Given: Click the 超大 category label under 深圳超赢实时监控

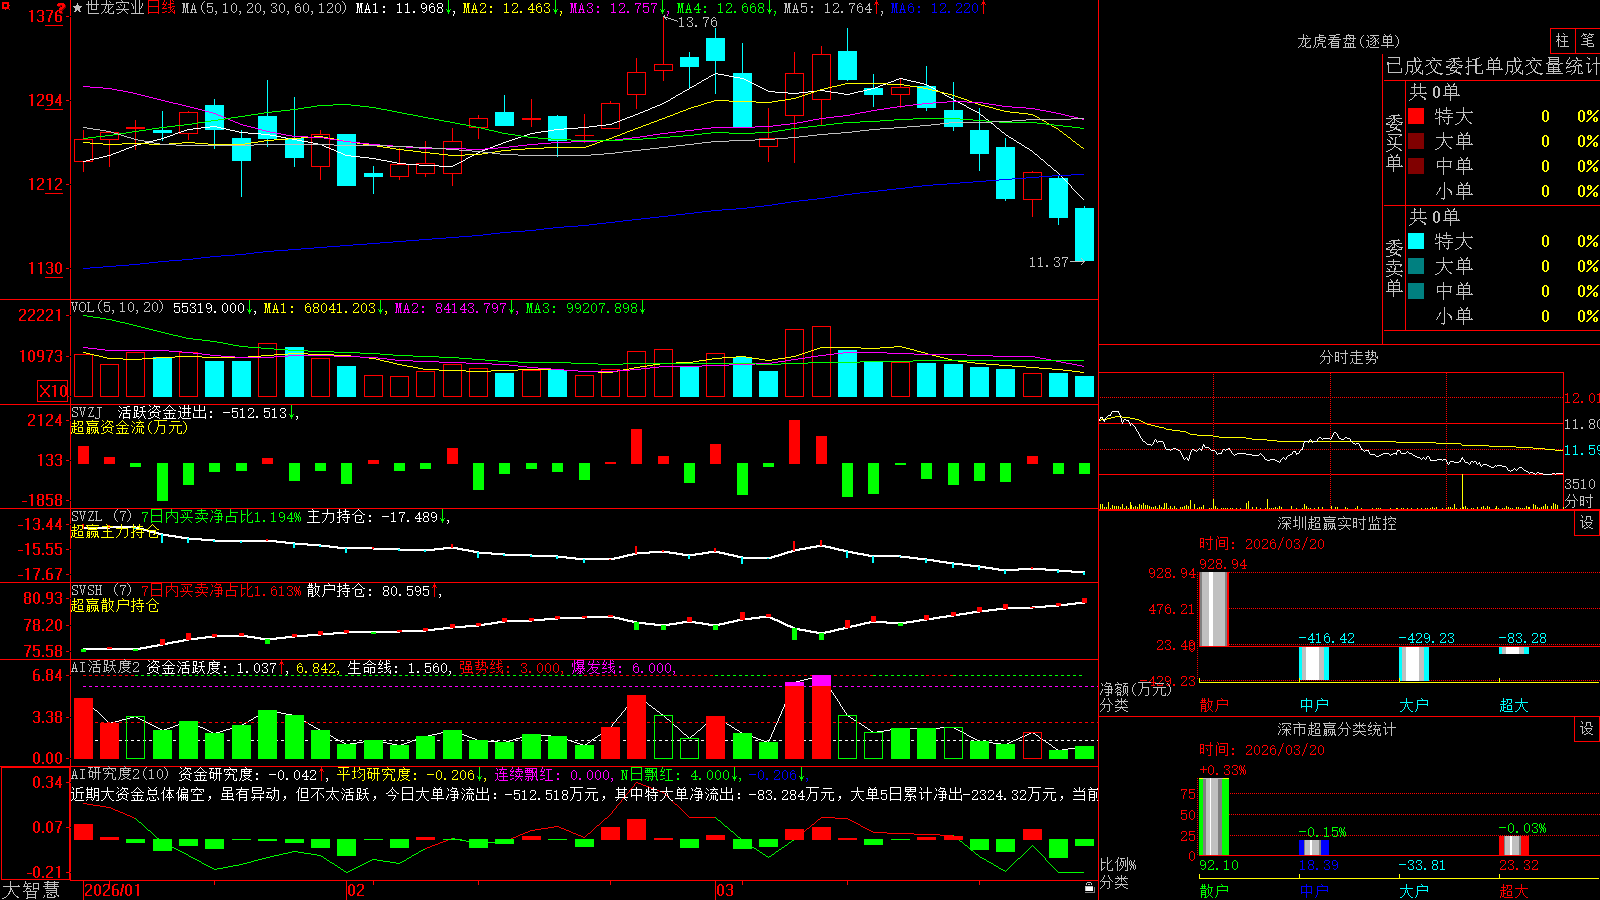Looking at the screenshot, I should click(x=1513, y=705).
